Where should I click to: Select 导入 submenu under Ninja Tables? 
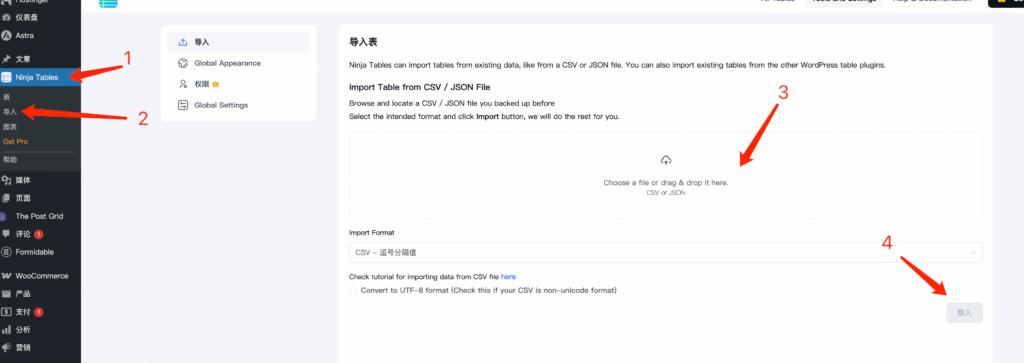(x=10, y=112)
